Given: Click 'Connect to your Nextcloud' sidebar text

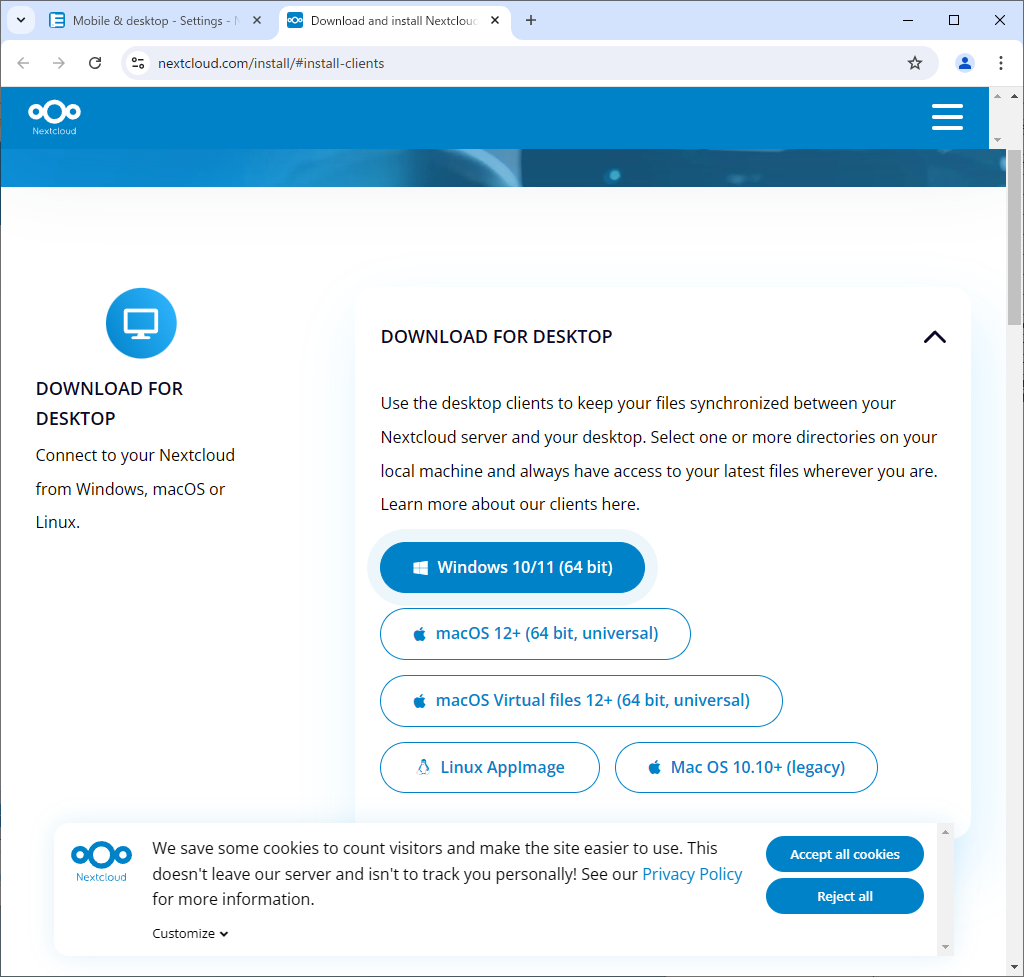Looking at the screenshot, I should 135,455.
